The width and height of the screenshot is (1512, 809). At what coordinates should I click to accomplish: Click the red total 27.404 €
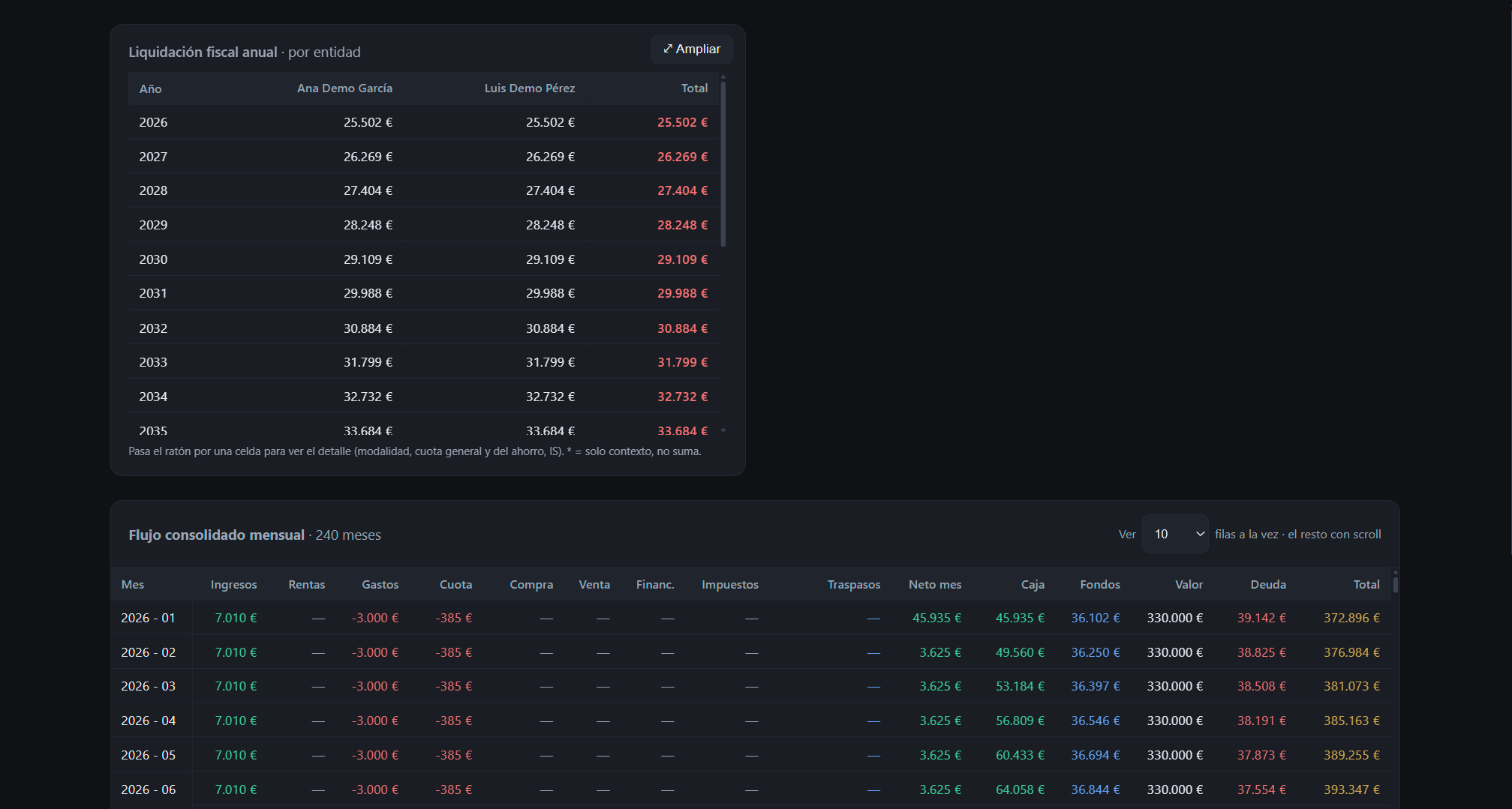coord(683,190)
